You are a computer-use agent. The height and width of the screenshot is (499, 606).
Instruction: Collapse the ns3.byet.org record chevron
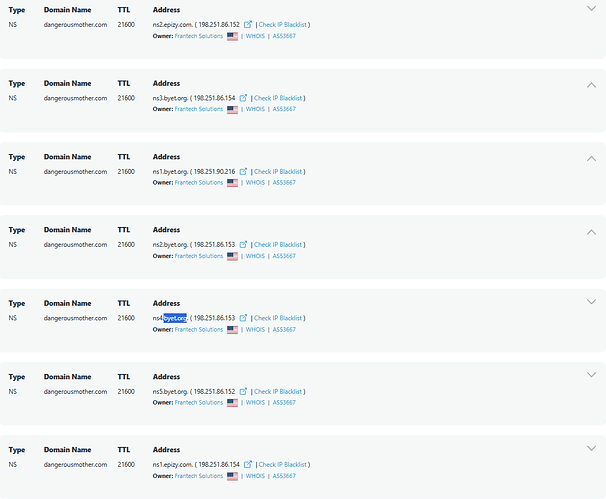point(591,86)
